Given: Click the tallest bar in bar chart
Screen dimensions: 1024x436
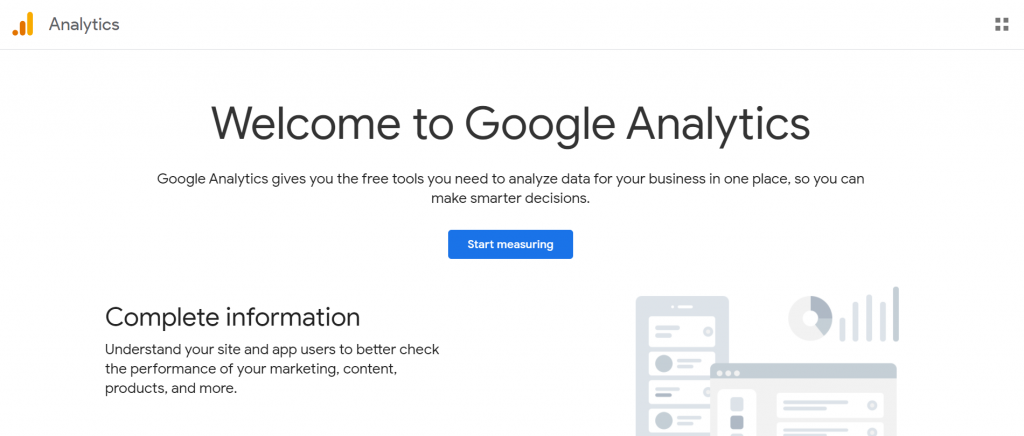Looking at the screenshot, I should [896, 313].
